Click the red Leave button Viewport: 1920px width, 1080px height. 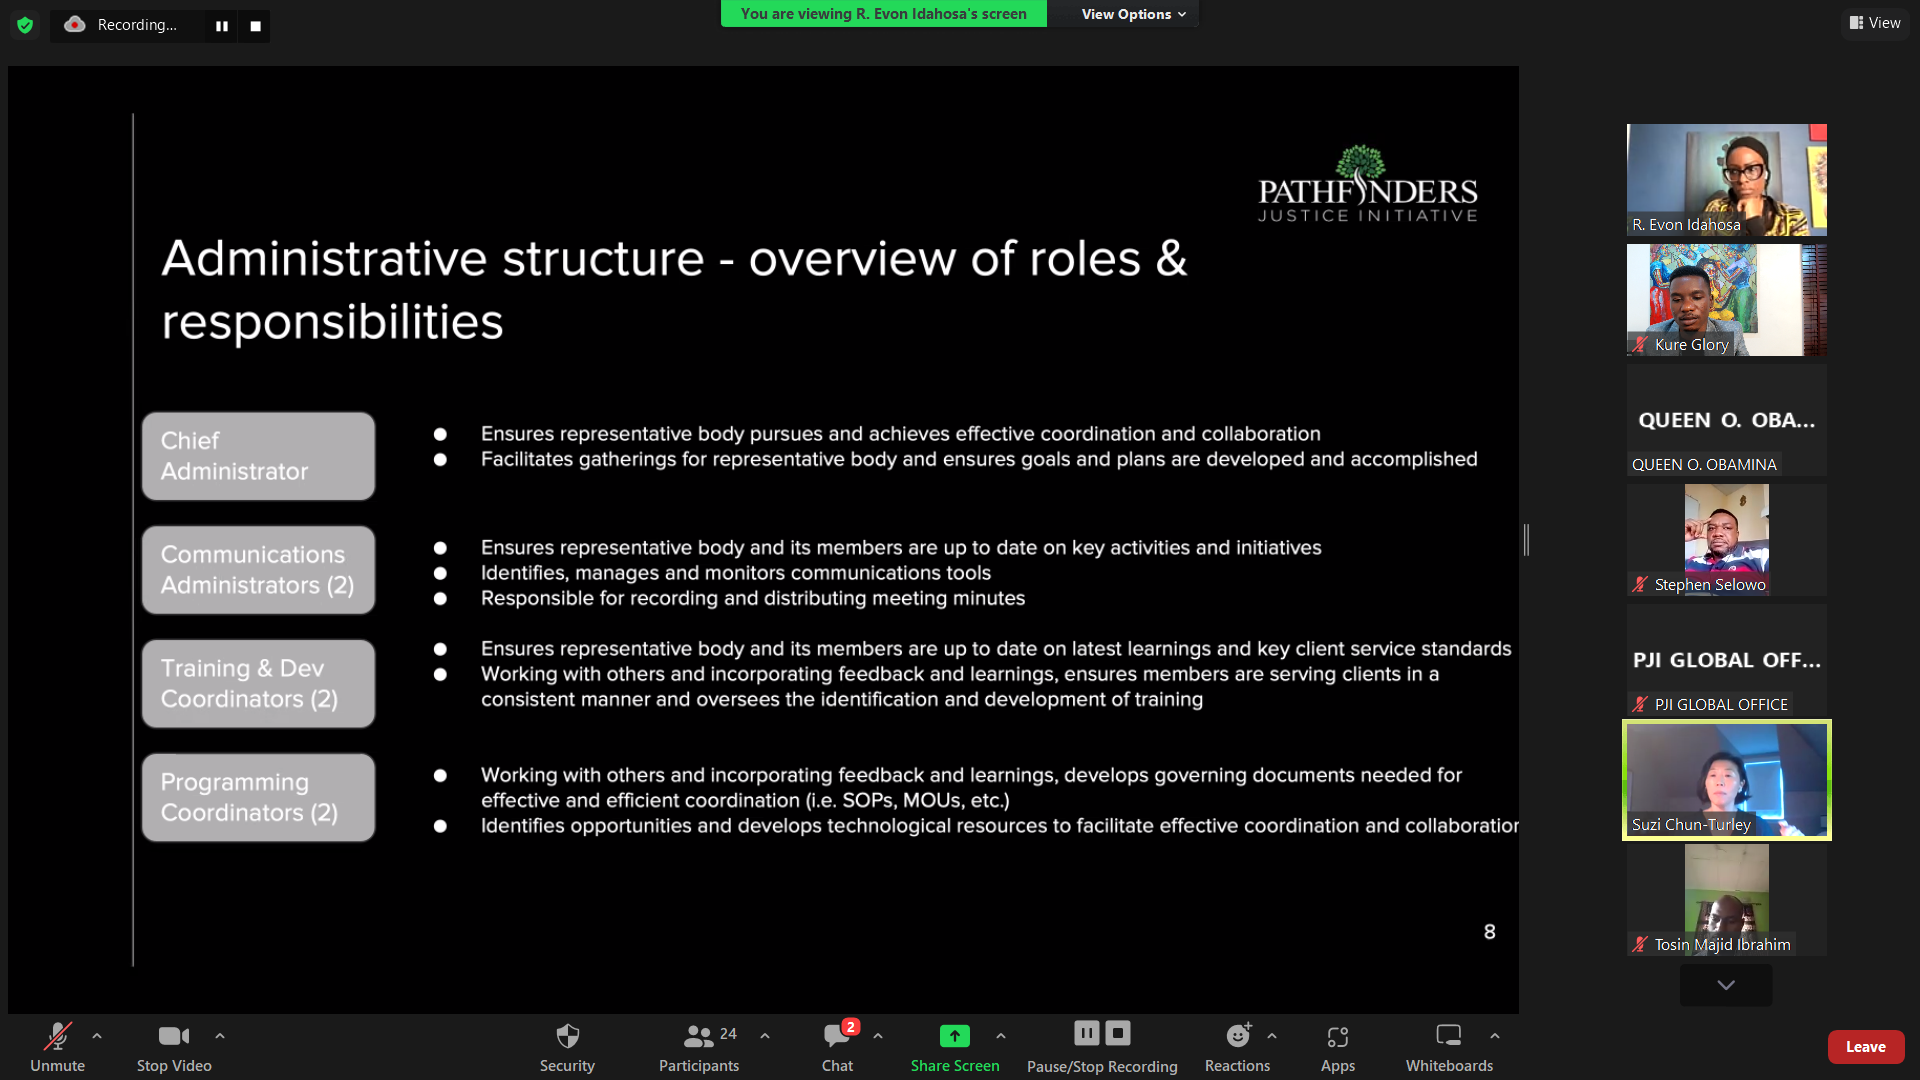[x=1865, y=1047]
